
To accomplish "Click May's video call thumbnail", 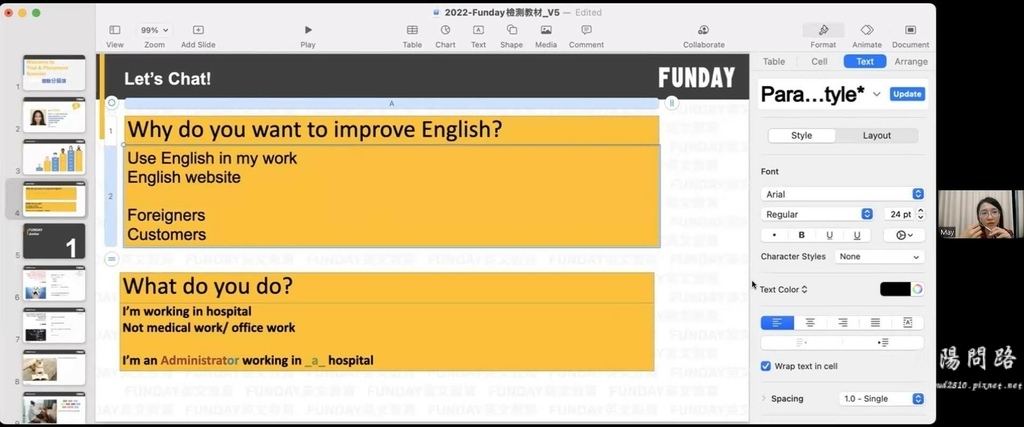I will (980, 214).
